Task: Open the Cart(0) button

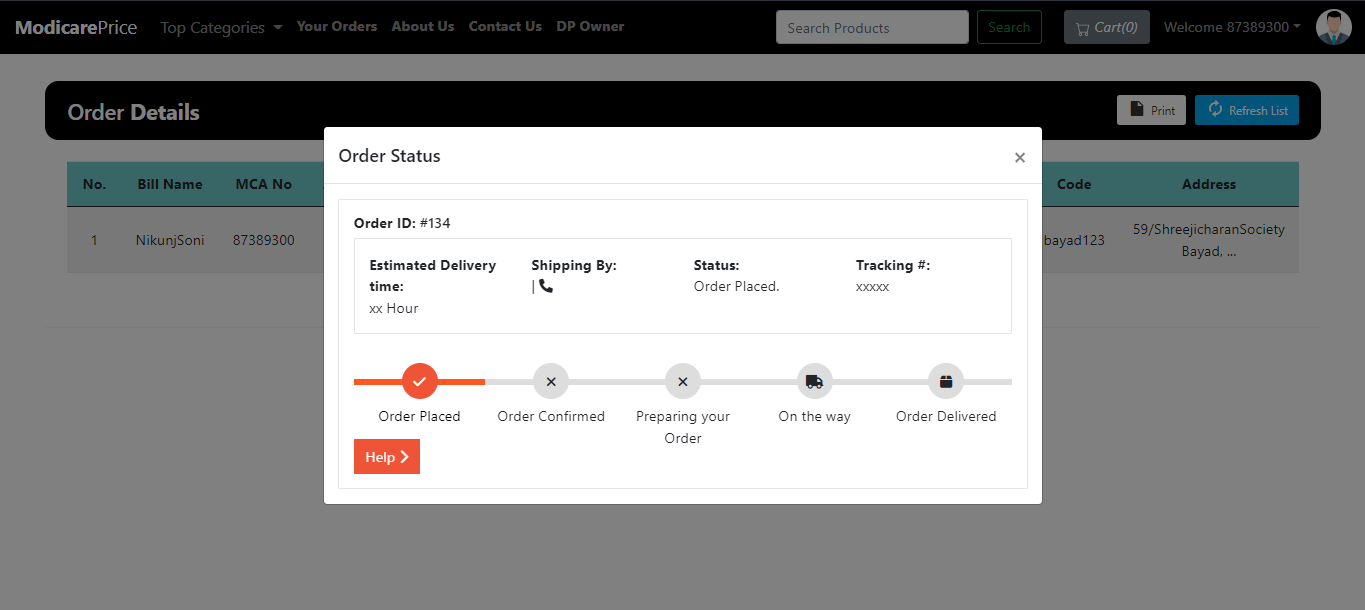Action: coord(1107,27)
